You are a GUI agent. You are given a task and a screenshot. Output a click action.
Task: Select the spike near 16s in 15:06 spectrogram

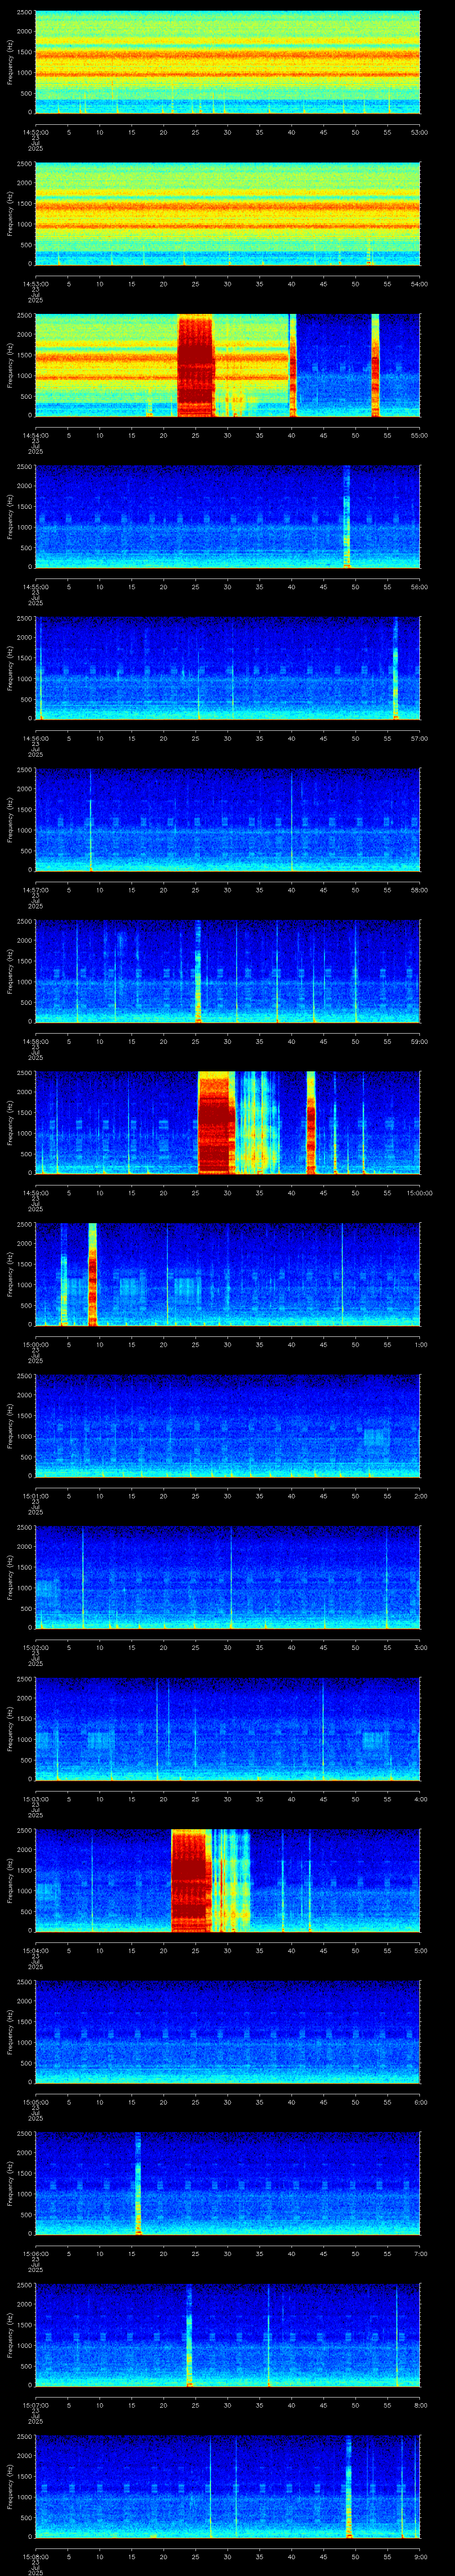click(138, 2183)
